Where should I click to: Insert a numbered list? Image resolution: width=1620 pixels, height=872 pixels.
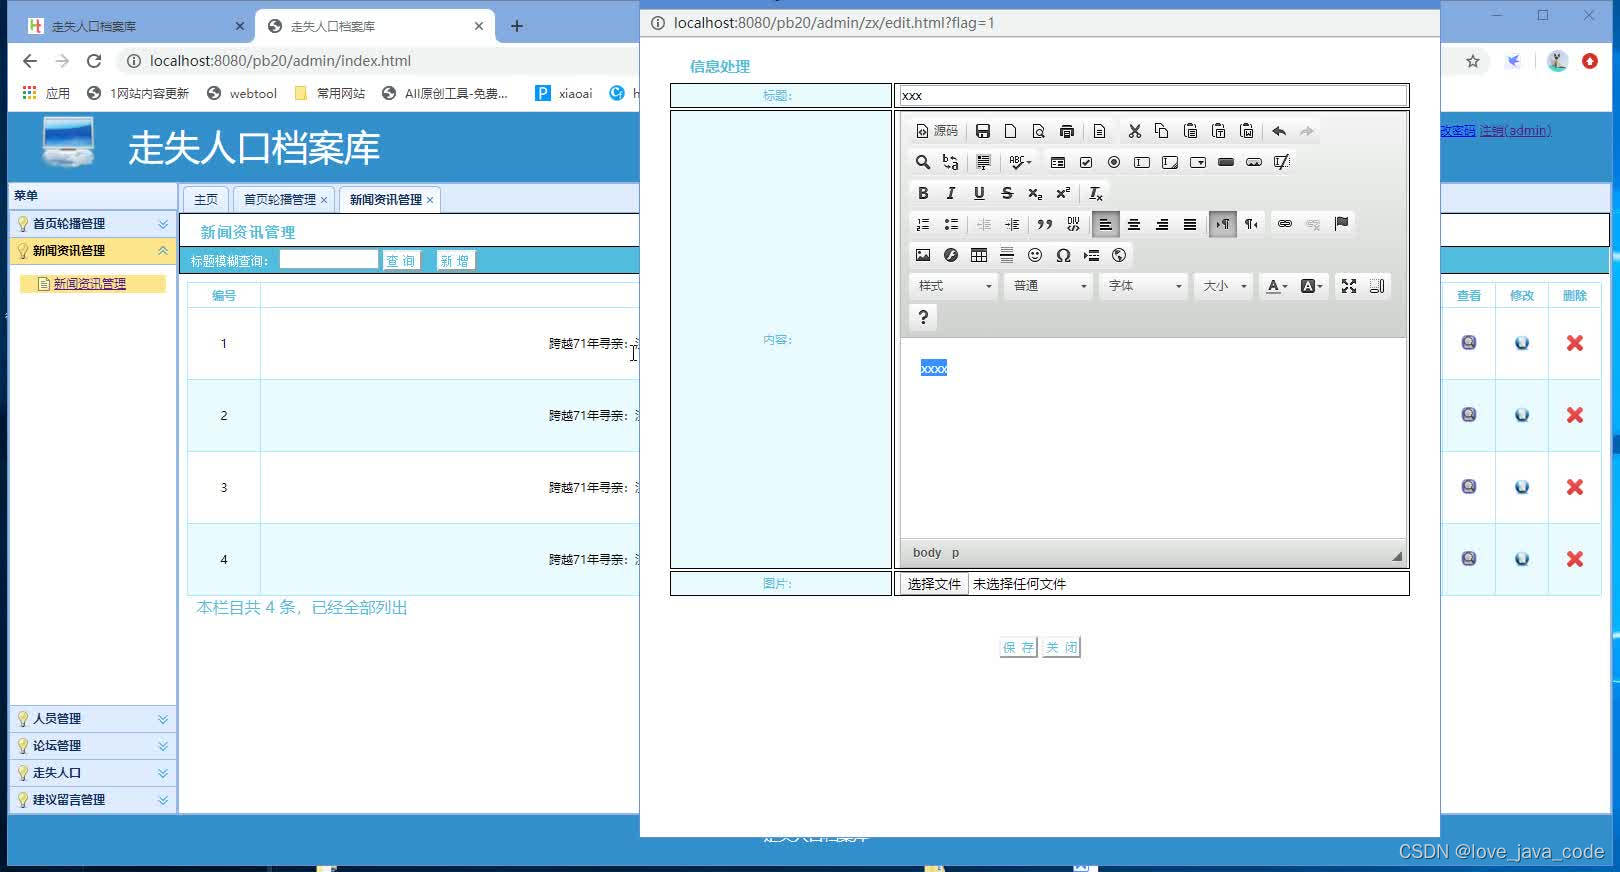pos(923,224)
